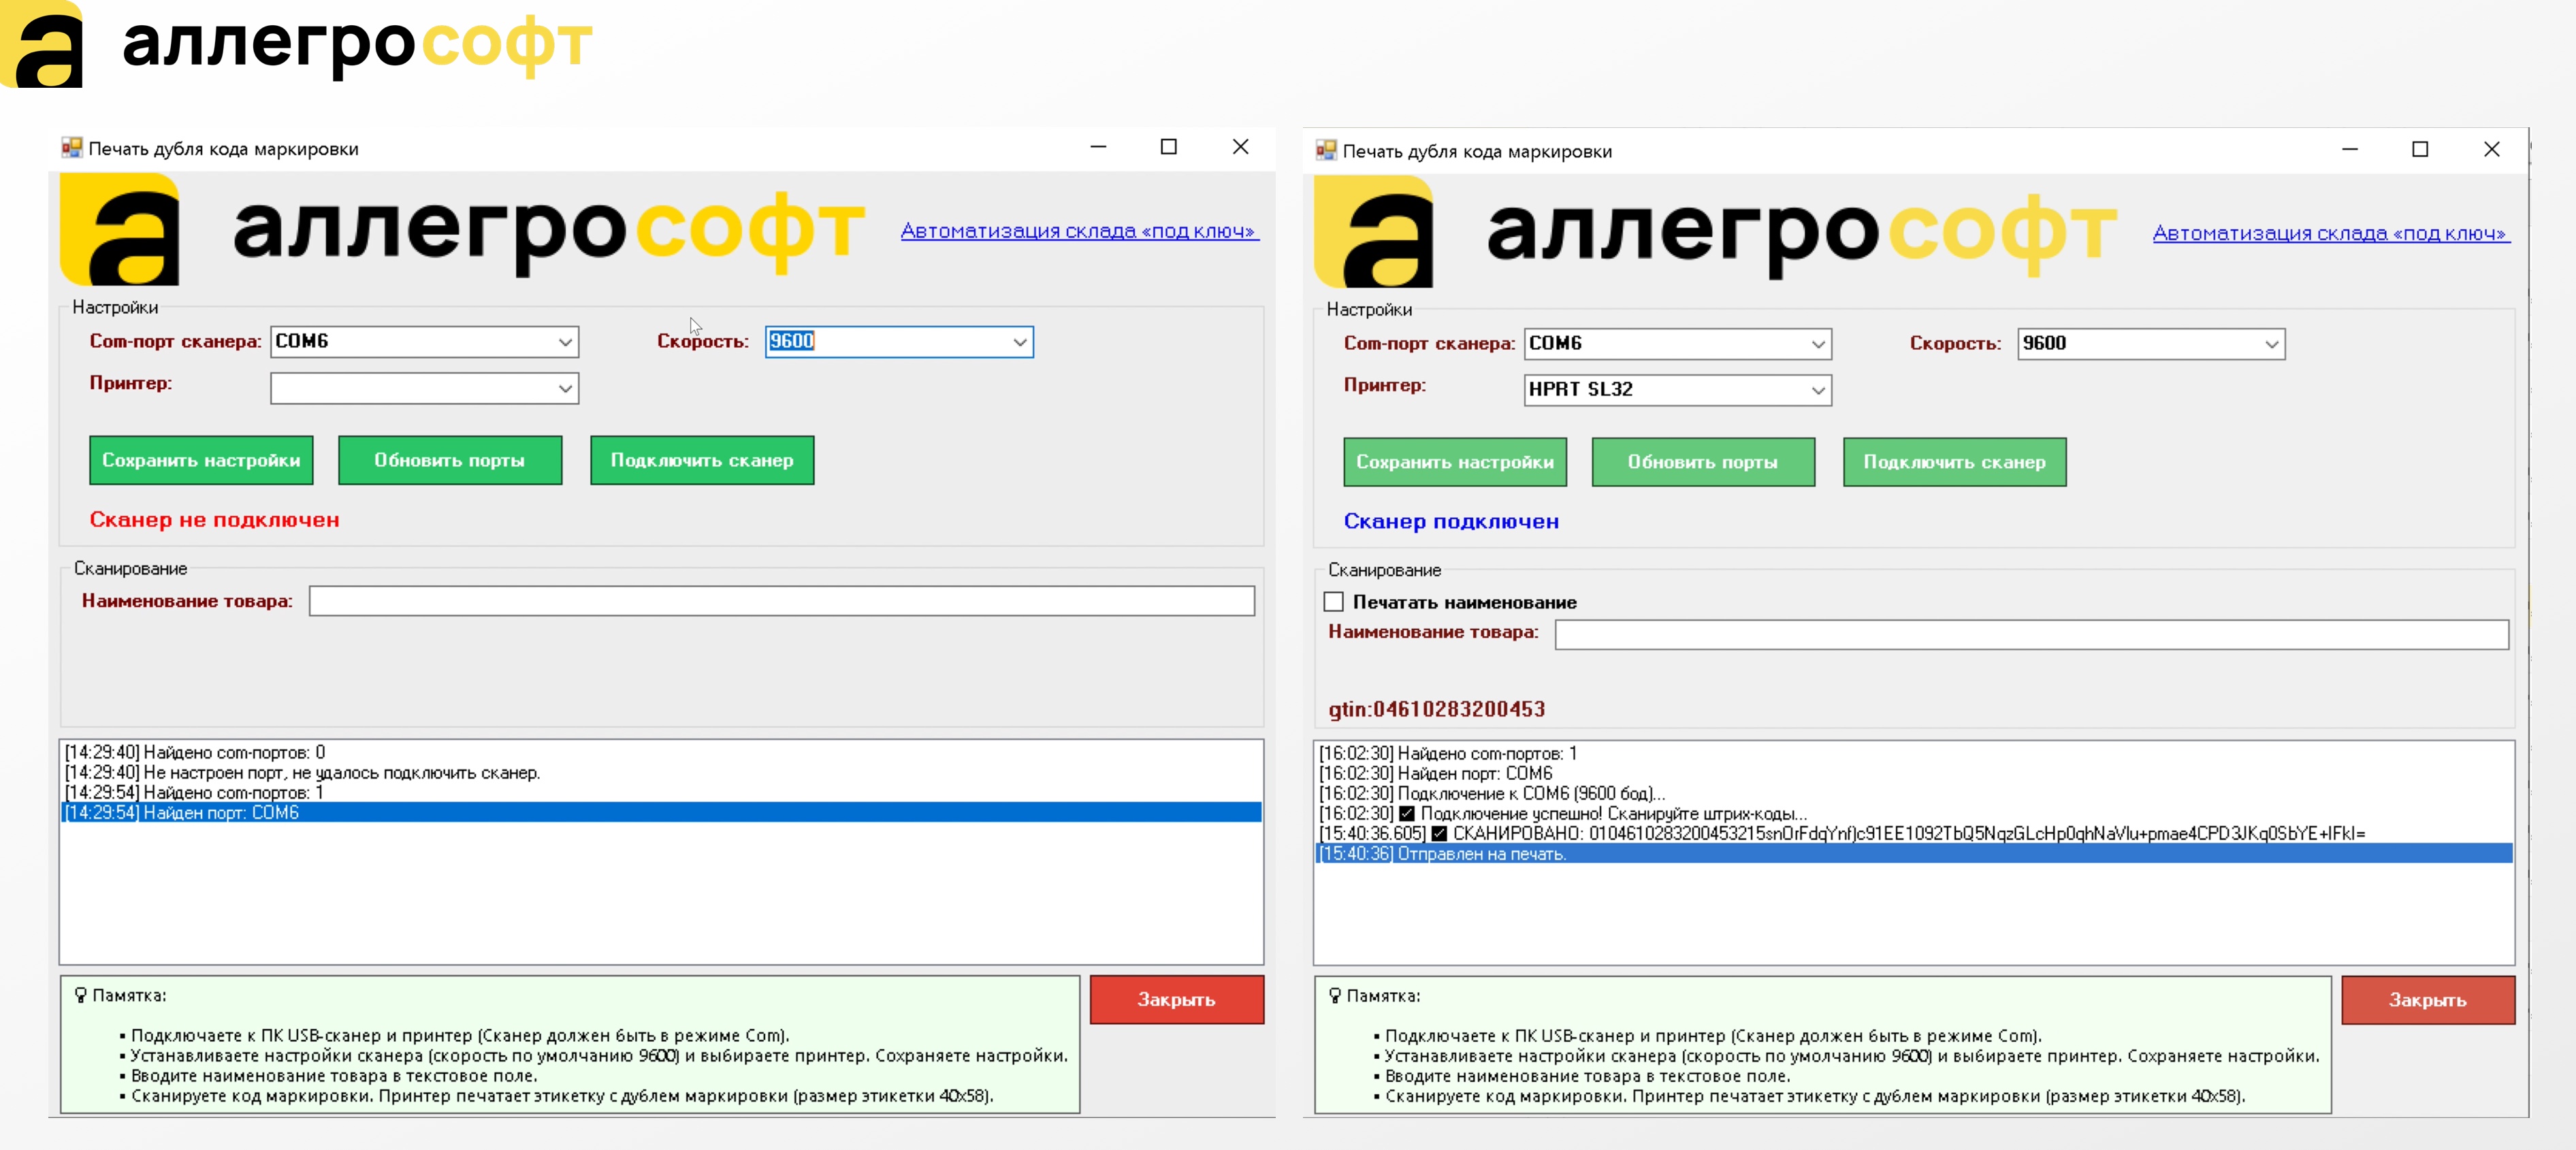Click the top-left page Allegrosoft logo
Screen dimensions: 2576x1150
click(42, 45)
